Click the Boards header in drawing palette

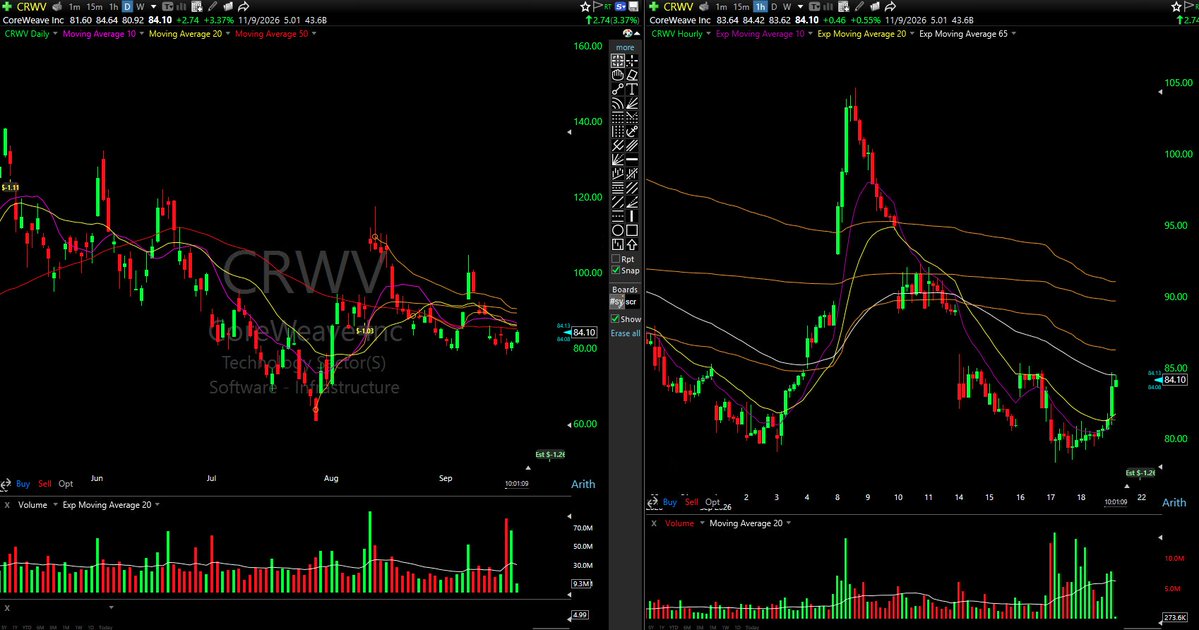click(625, 290)
